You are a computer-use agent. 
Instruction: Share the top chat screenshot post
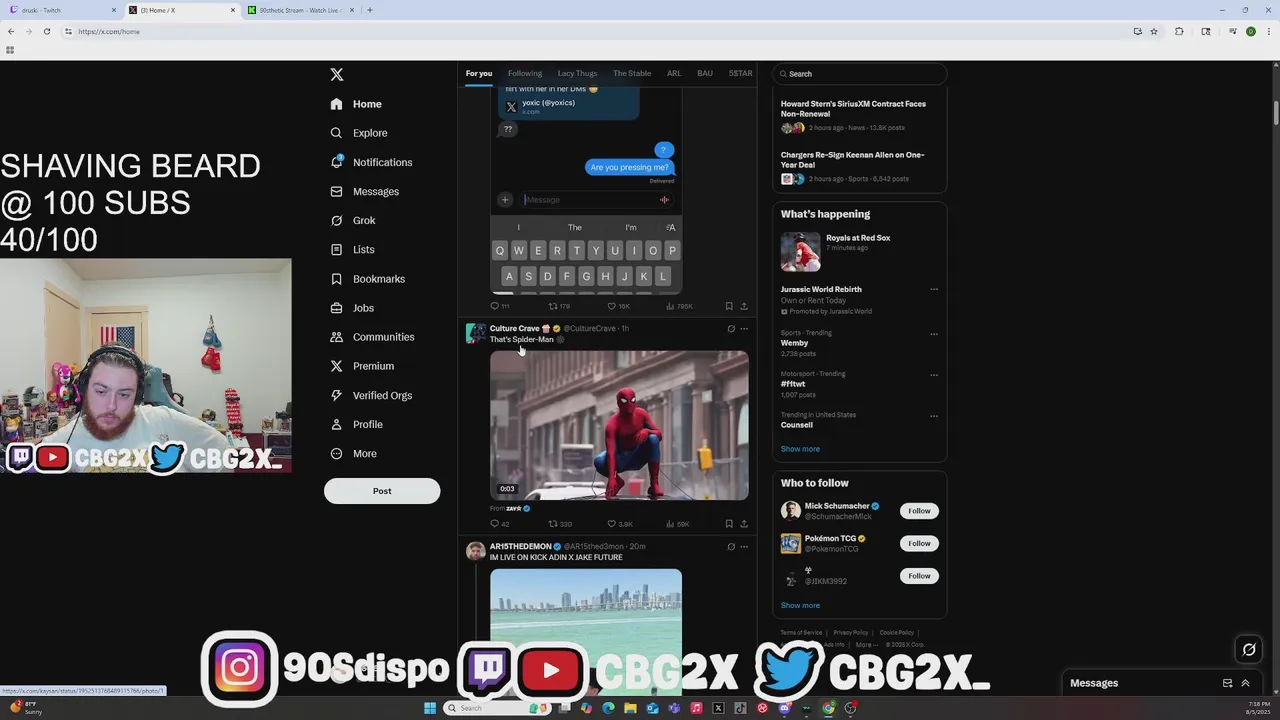(744, 306)
